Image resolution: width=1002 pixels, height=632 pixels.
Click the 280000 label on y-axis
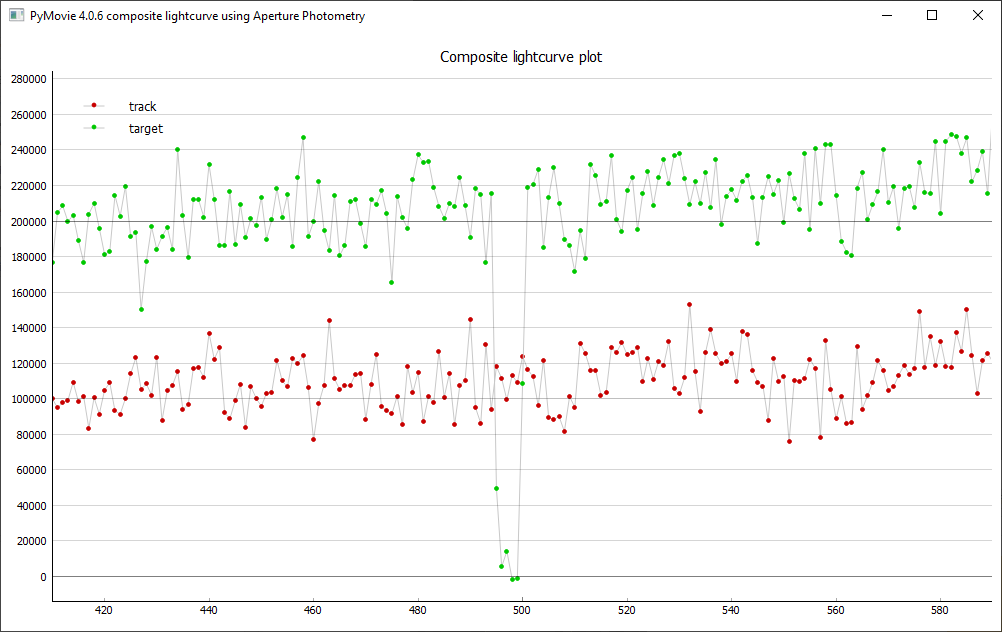[x=27, y=79]
